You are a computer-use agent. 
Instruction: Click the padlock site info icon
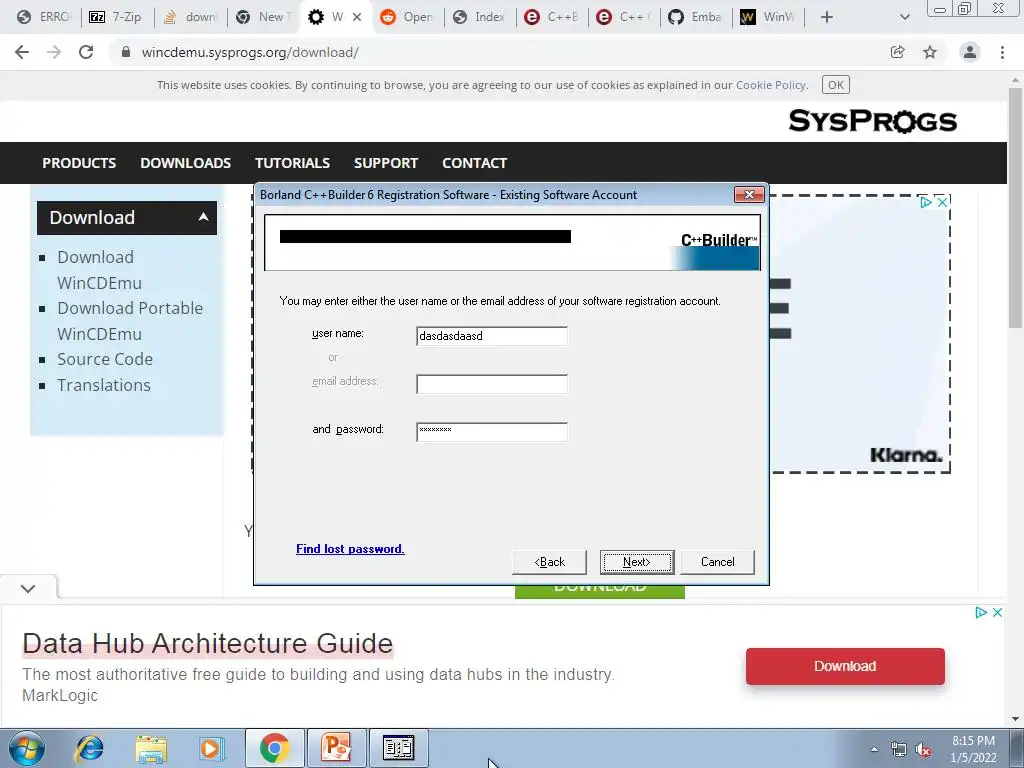(x=125, y=52)
